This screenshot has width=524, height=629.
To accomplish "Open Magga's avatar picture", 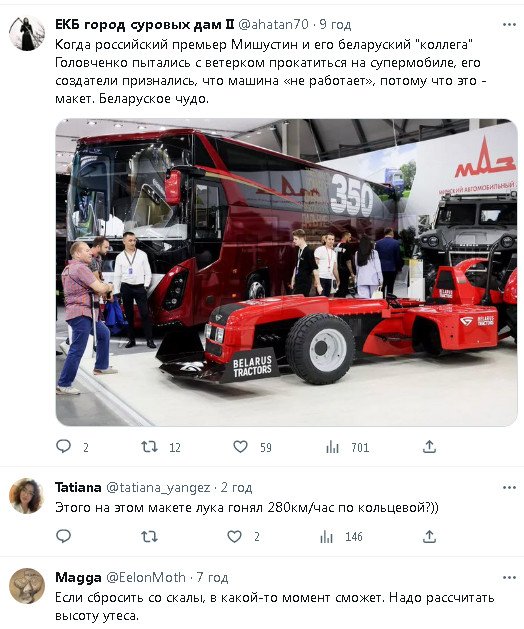I will click(26, 586).
